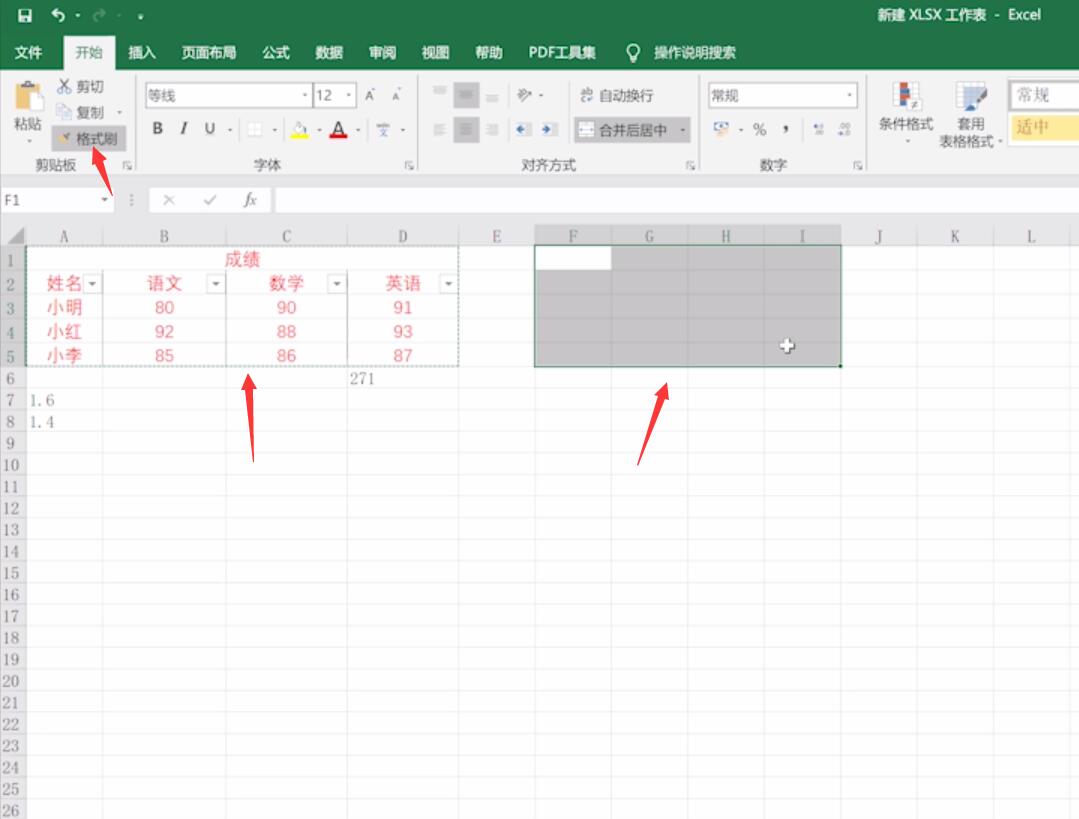Viewport: 1079px width, 819px height.
Task: Switch to the 审阅 Review tab
Action: point(382,52)
